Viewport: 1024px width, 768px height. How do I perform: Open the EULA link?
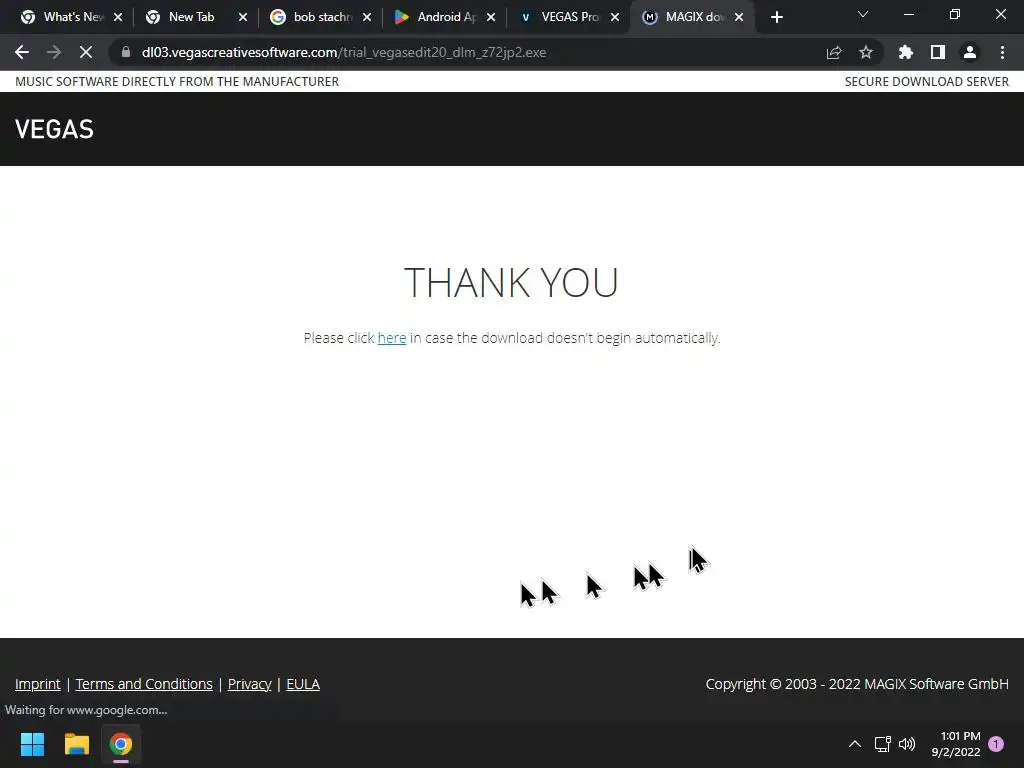(x=303, y=684)
